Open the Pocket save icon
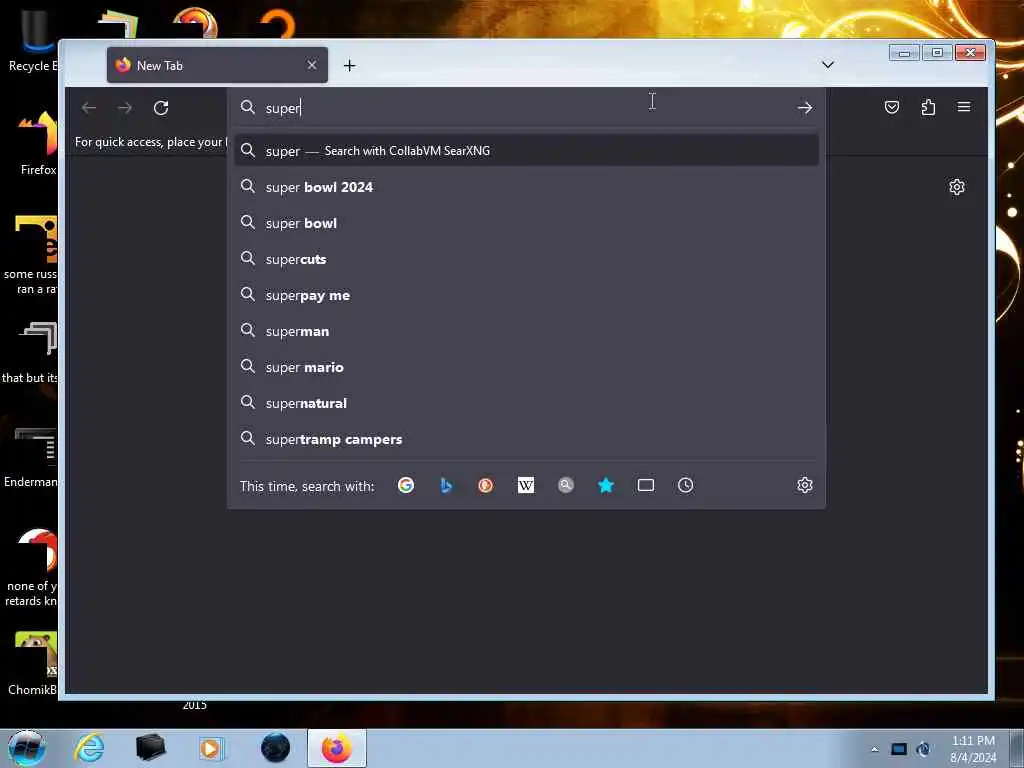The width and height of the screenshot is (1024, 768). [x=891, y=107]
